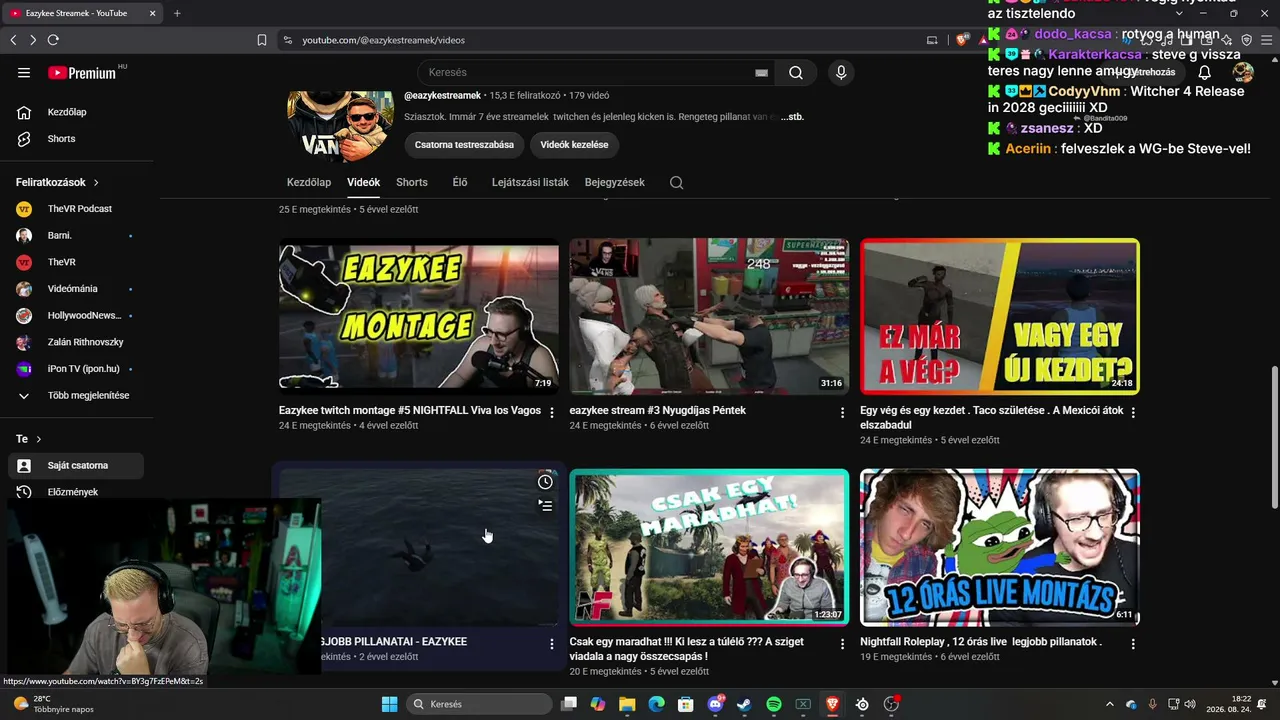Click the browser address bar
The height and width of the screenshot is (720, 1280).
pyautogui.click(x=610, y=40)
